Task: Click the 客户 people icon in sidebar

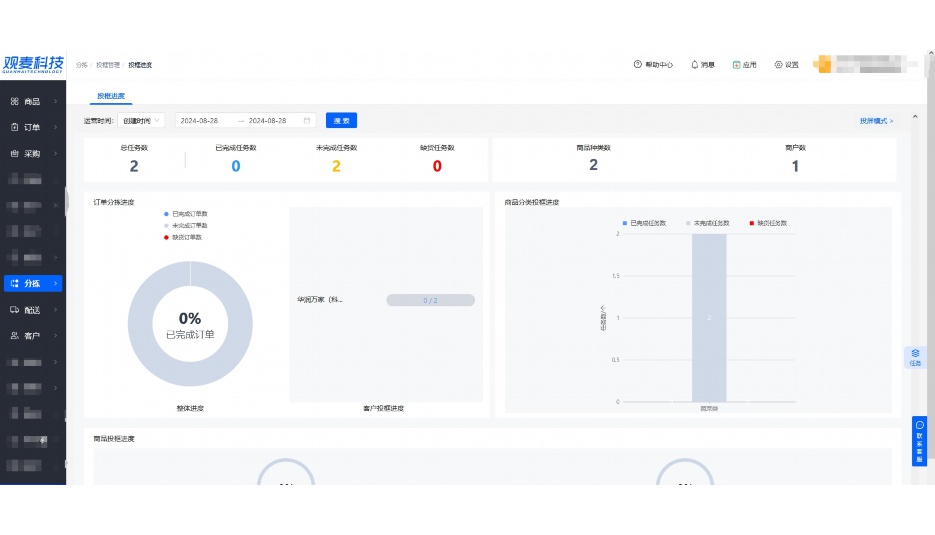Action: pos(14,336)
